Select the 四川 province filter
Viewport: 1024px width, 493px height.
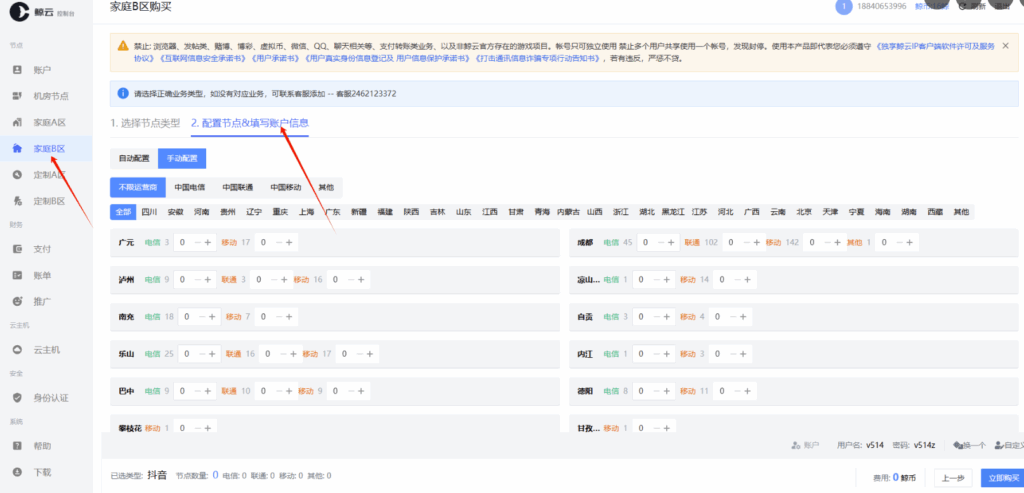150,212
